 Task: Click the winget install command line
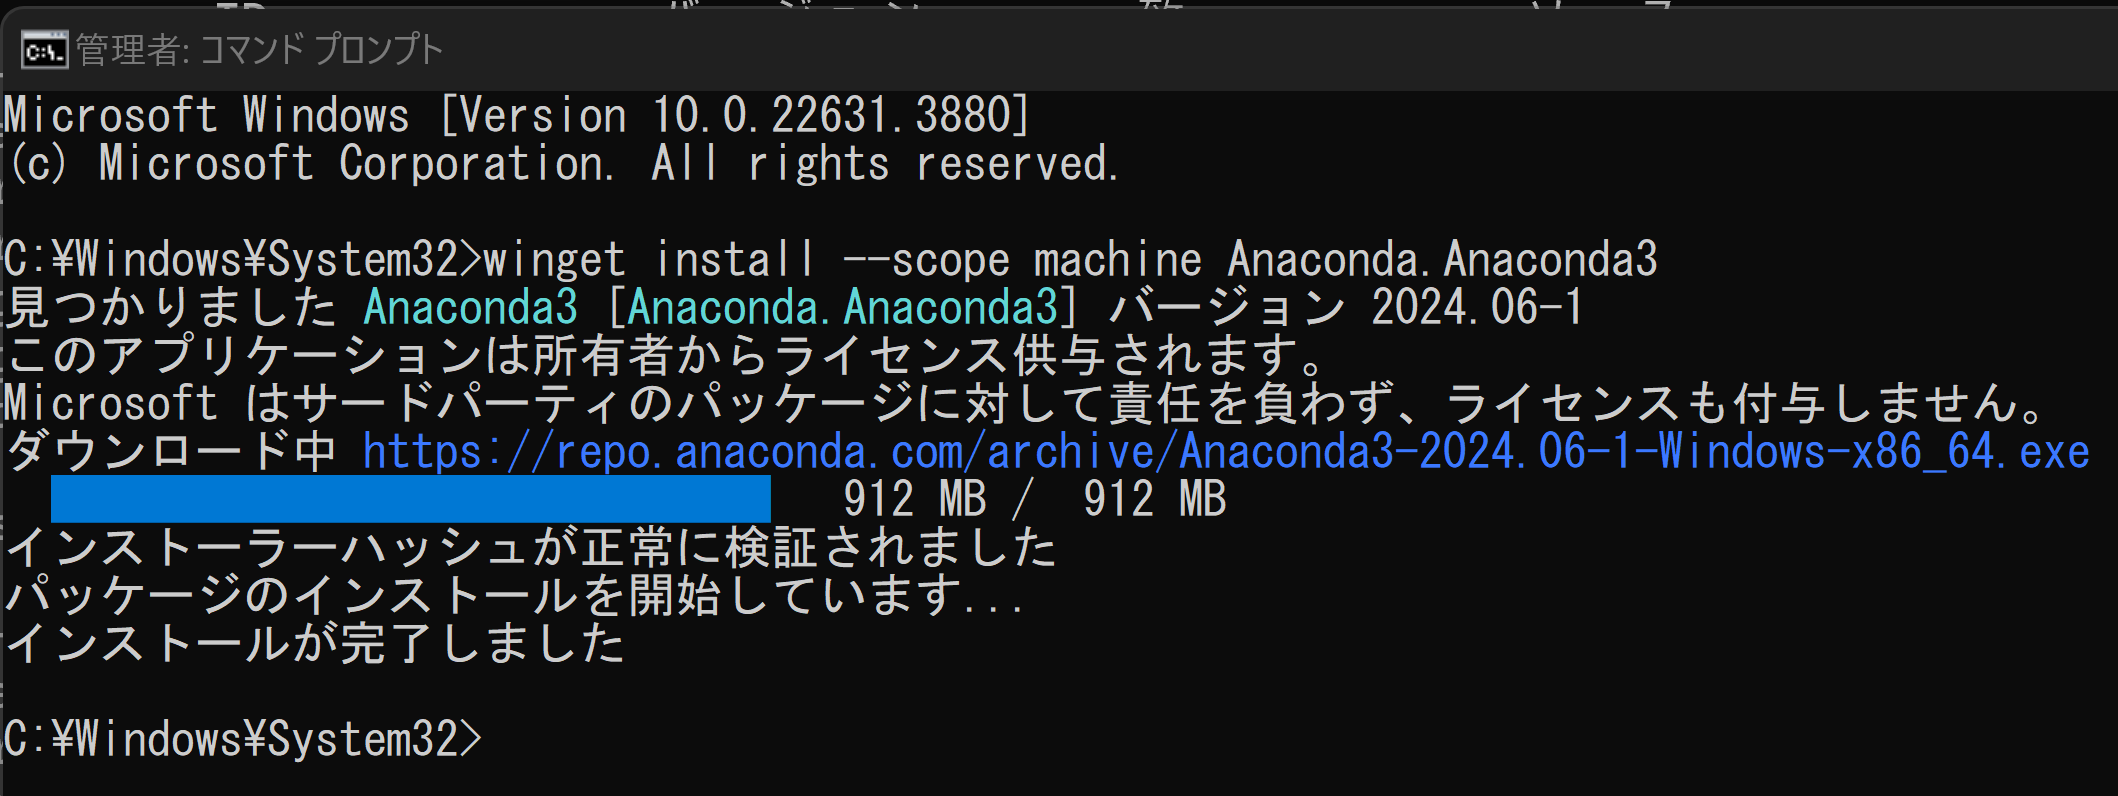pyautogui.click(x=831, y=260)
